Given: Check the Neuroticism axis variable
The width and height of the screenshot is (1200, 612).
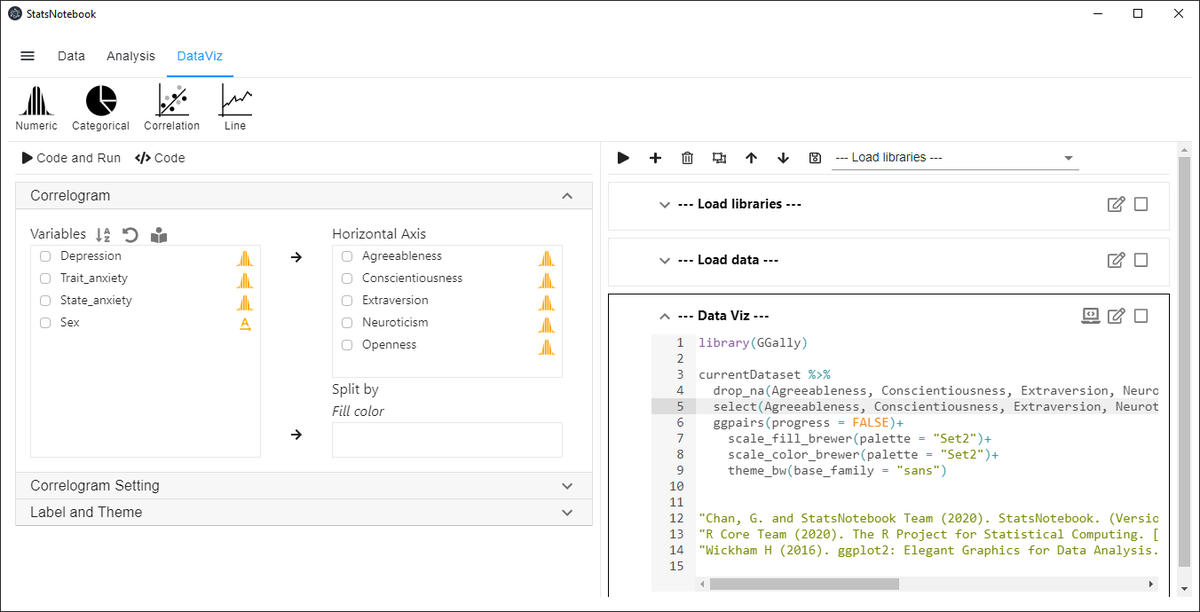Looking at the screenshot, I should pos(347,323).
